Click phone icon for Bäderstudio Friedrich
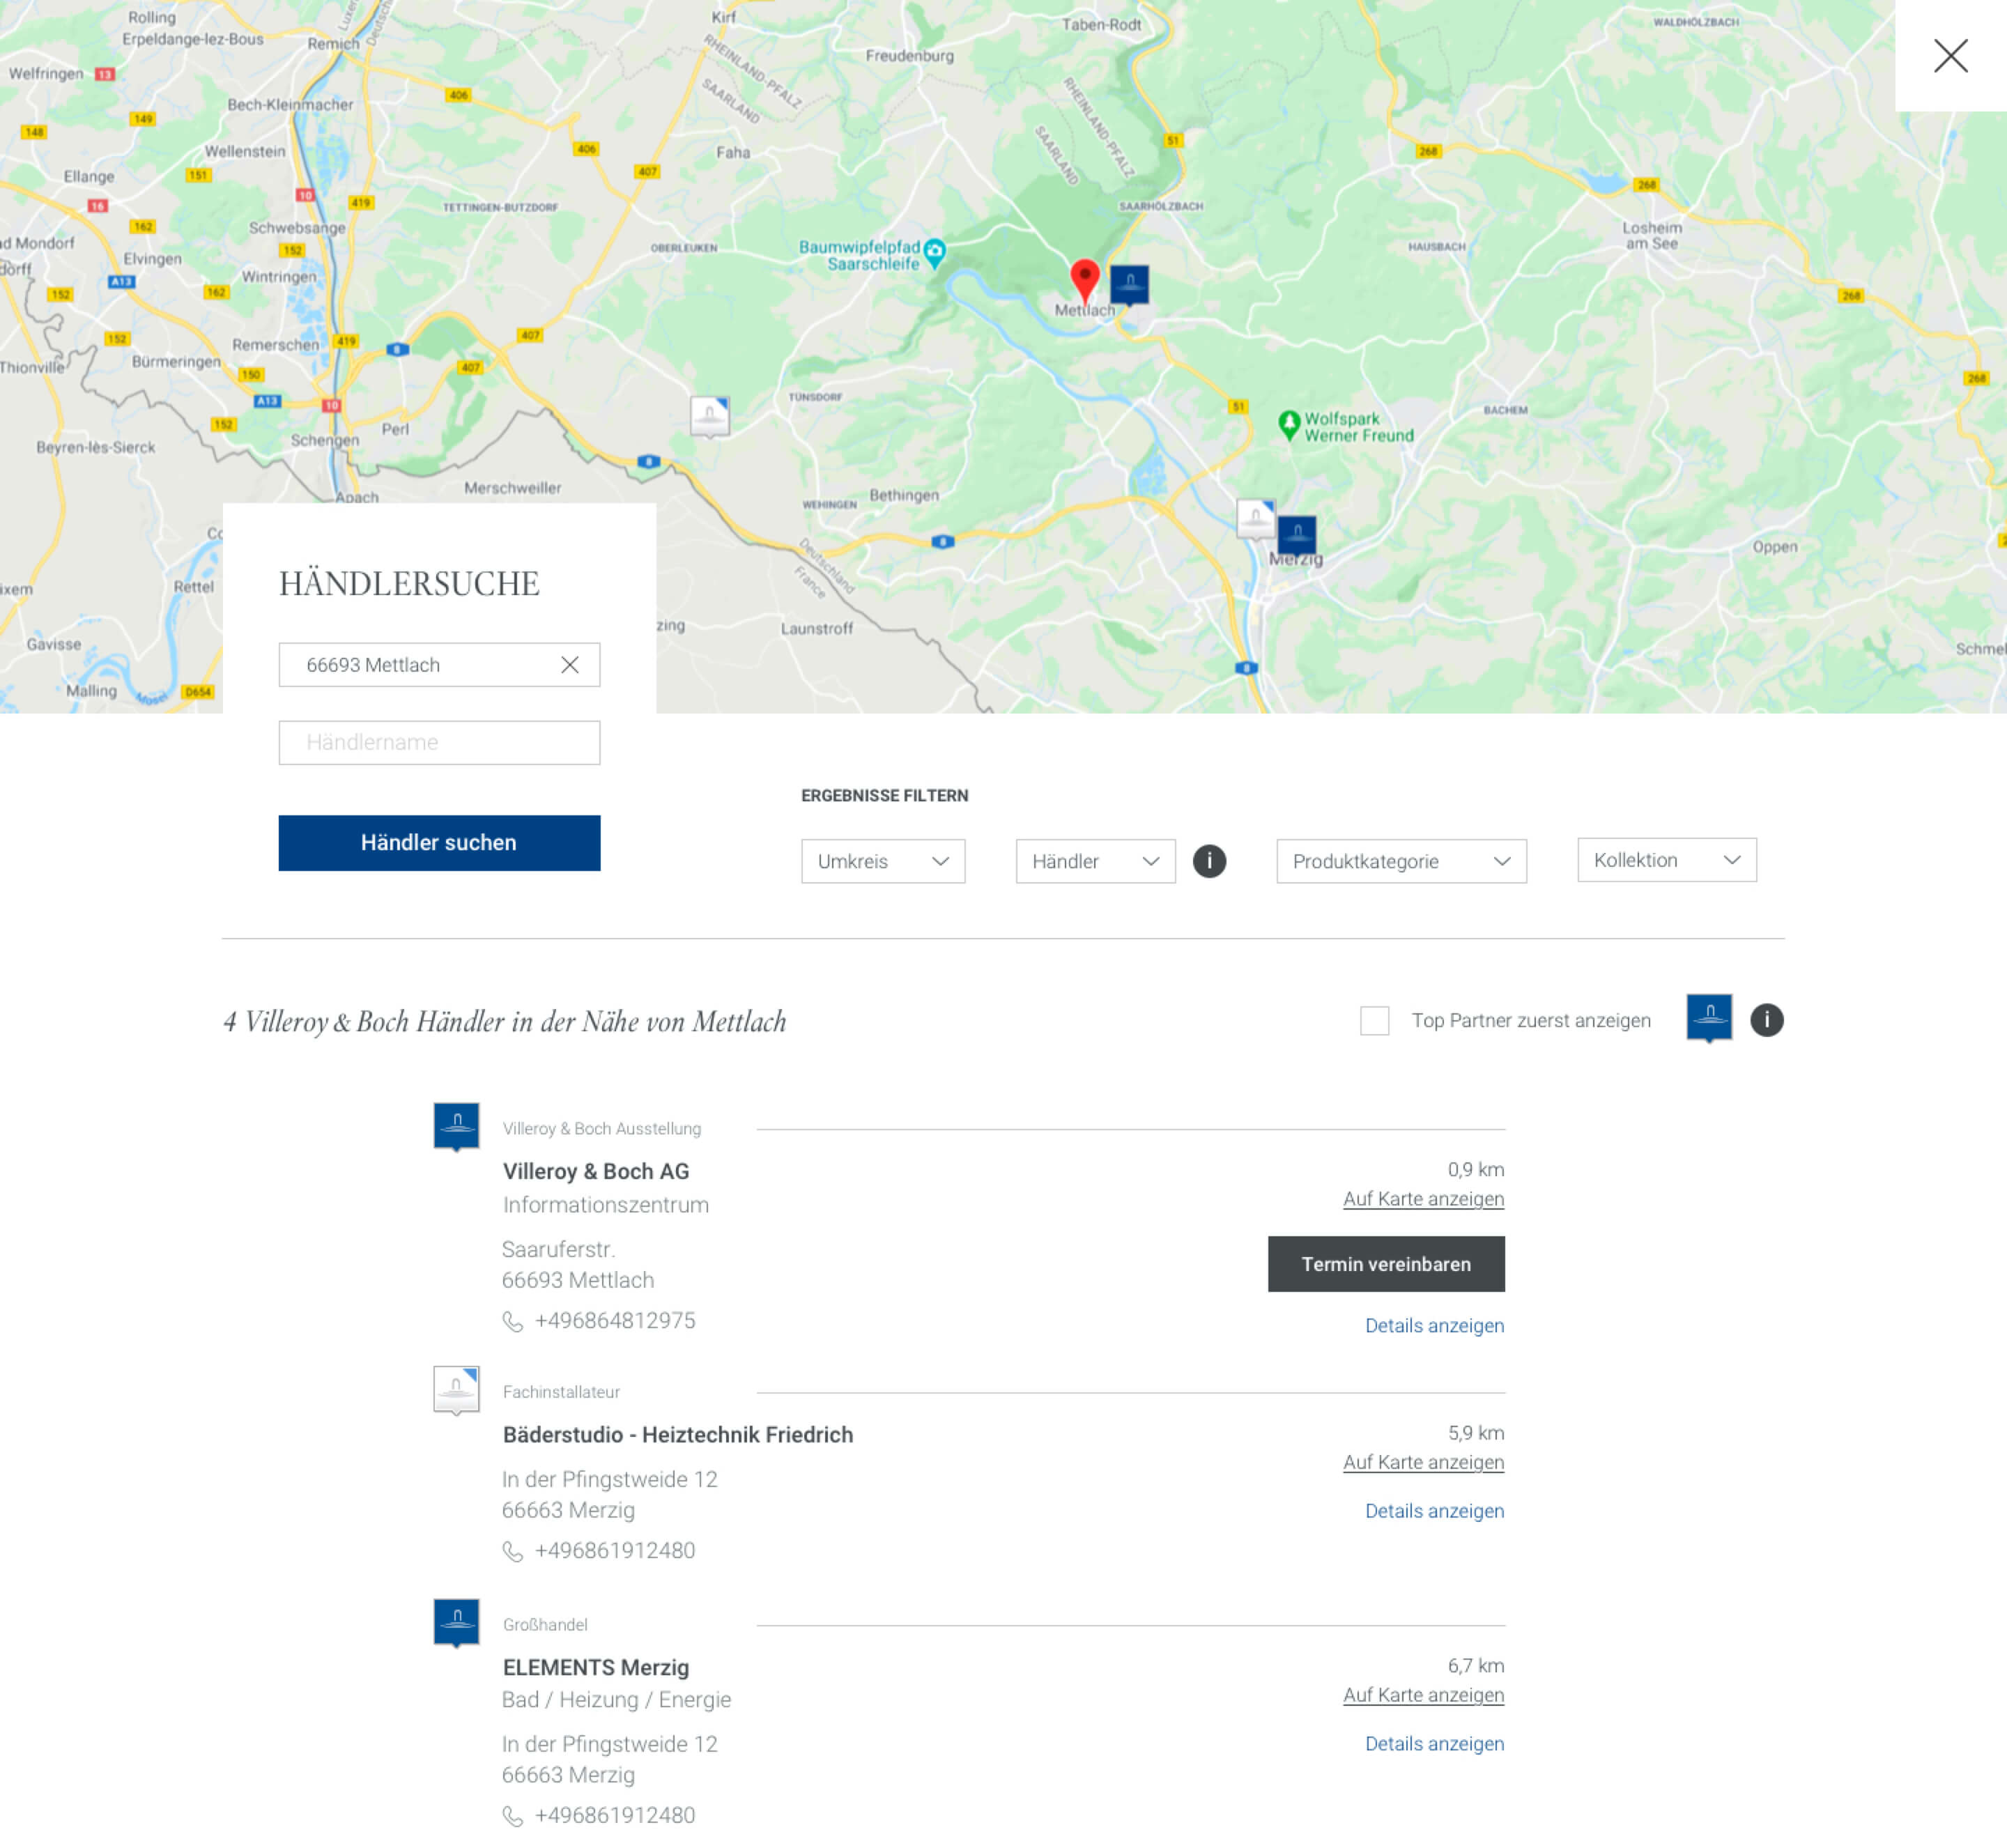2007x1848 pixels. tap(513, 1552)
